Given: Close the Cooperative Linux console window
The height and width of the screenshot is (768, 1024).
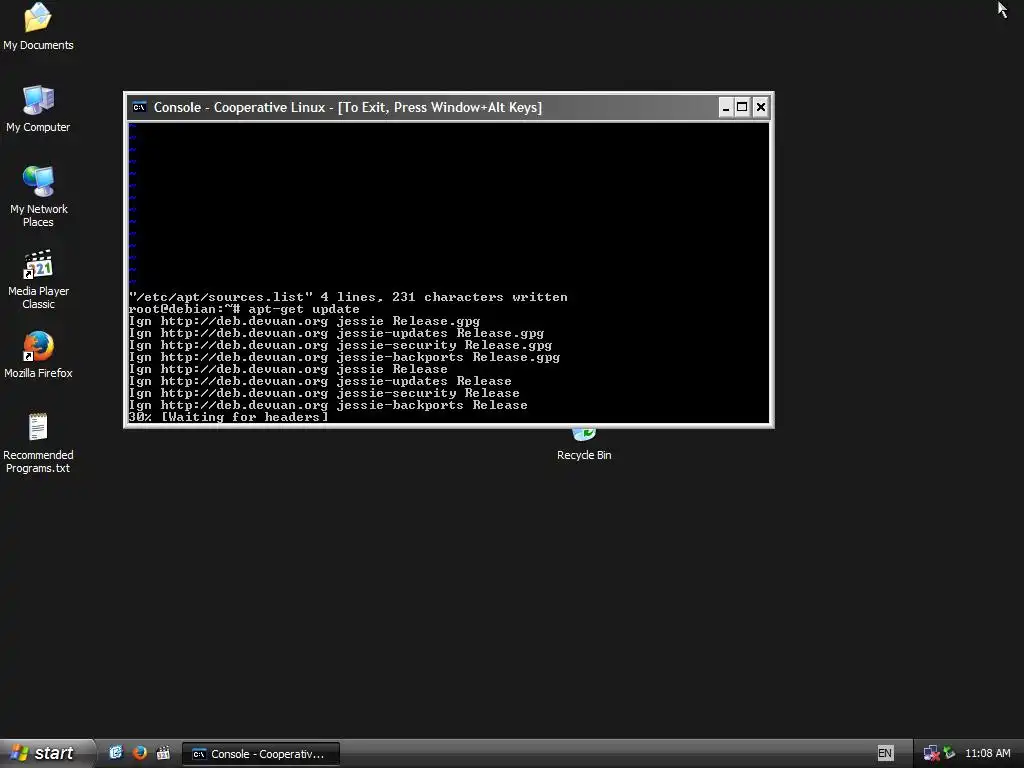Looking at the screenshot, I should [761, 107].
